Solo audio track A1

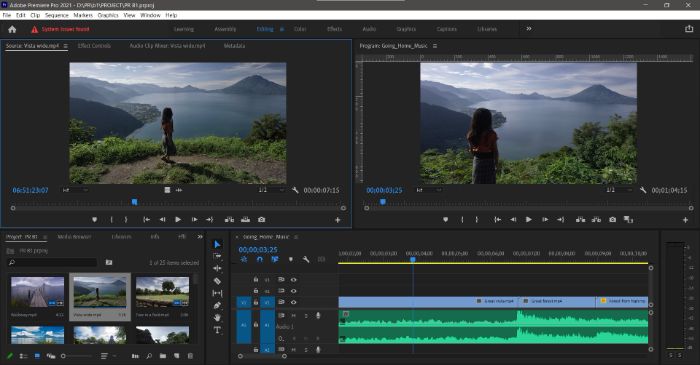(306, 315)
